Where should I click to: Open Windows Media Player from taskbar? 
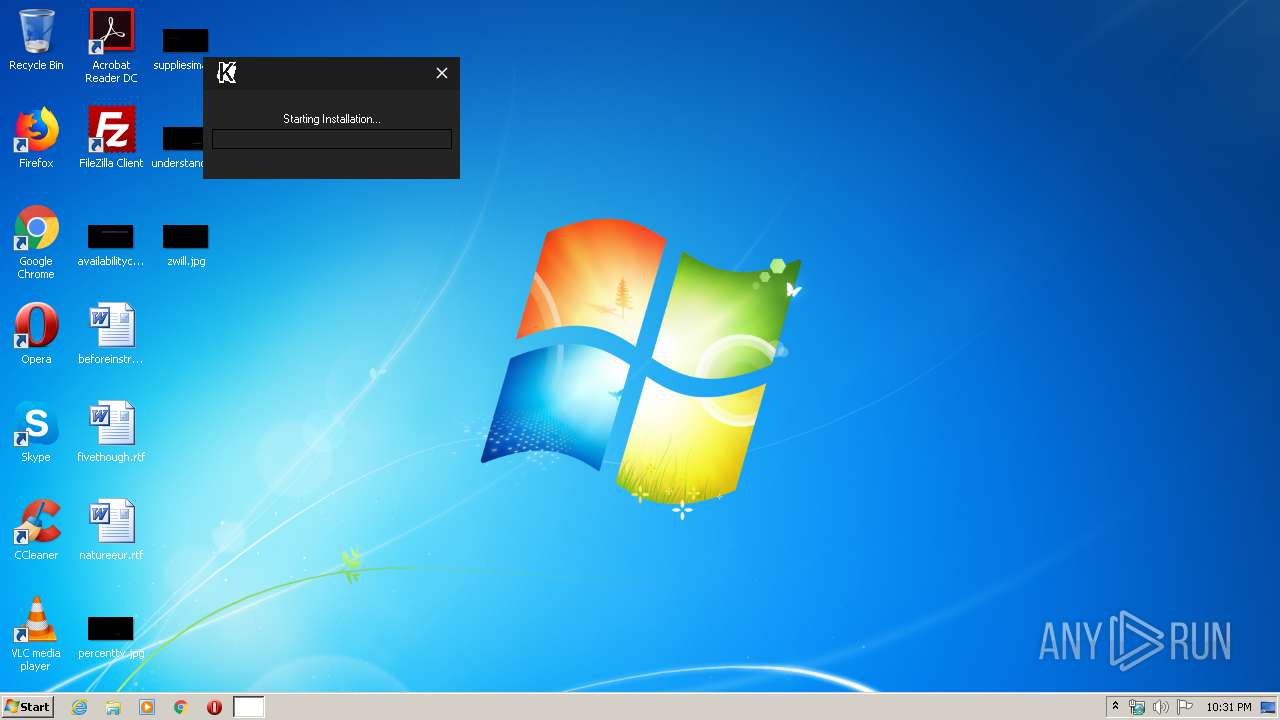coord(147,707)
